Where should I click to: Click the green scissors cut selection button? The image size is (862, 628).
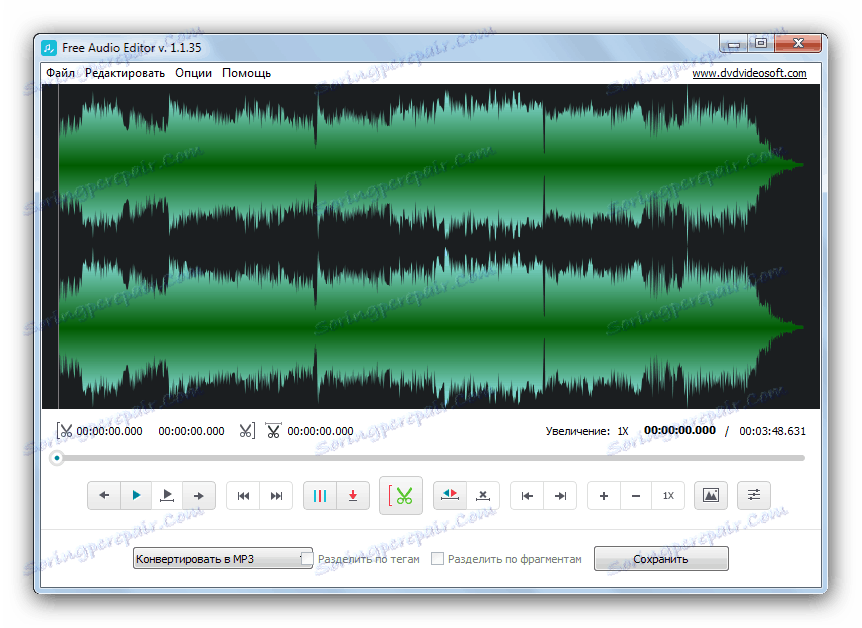pos(401,495)
